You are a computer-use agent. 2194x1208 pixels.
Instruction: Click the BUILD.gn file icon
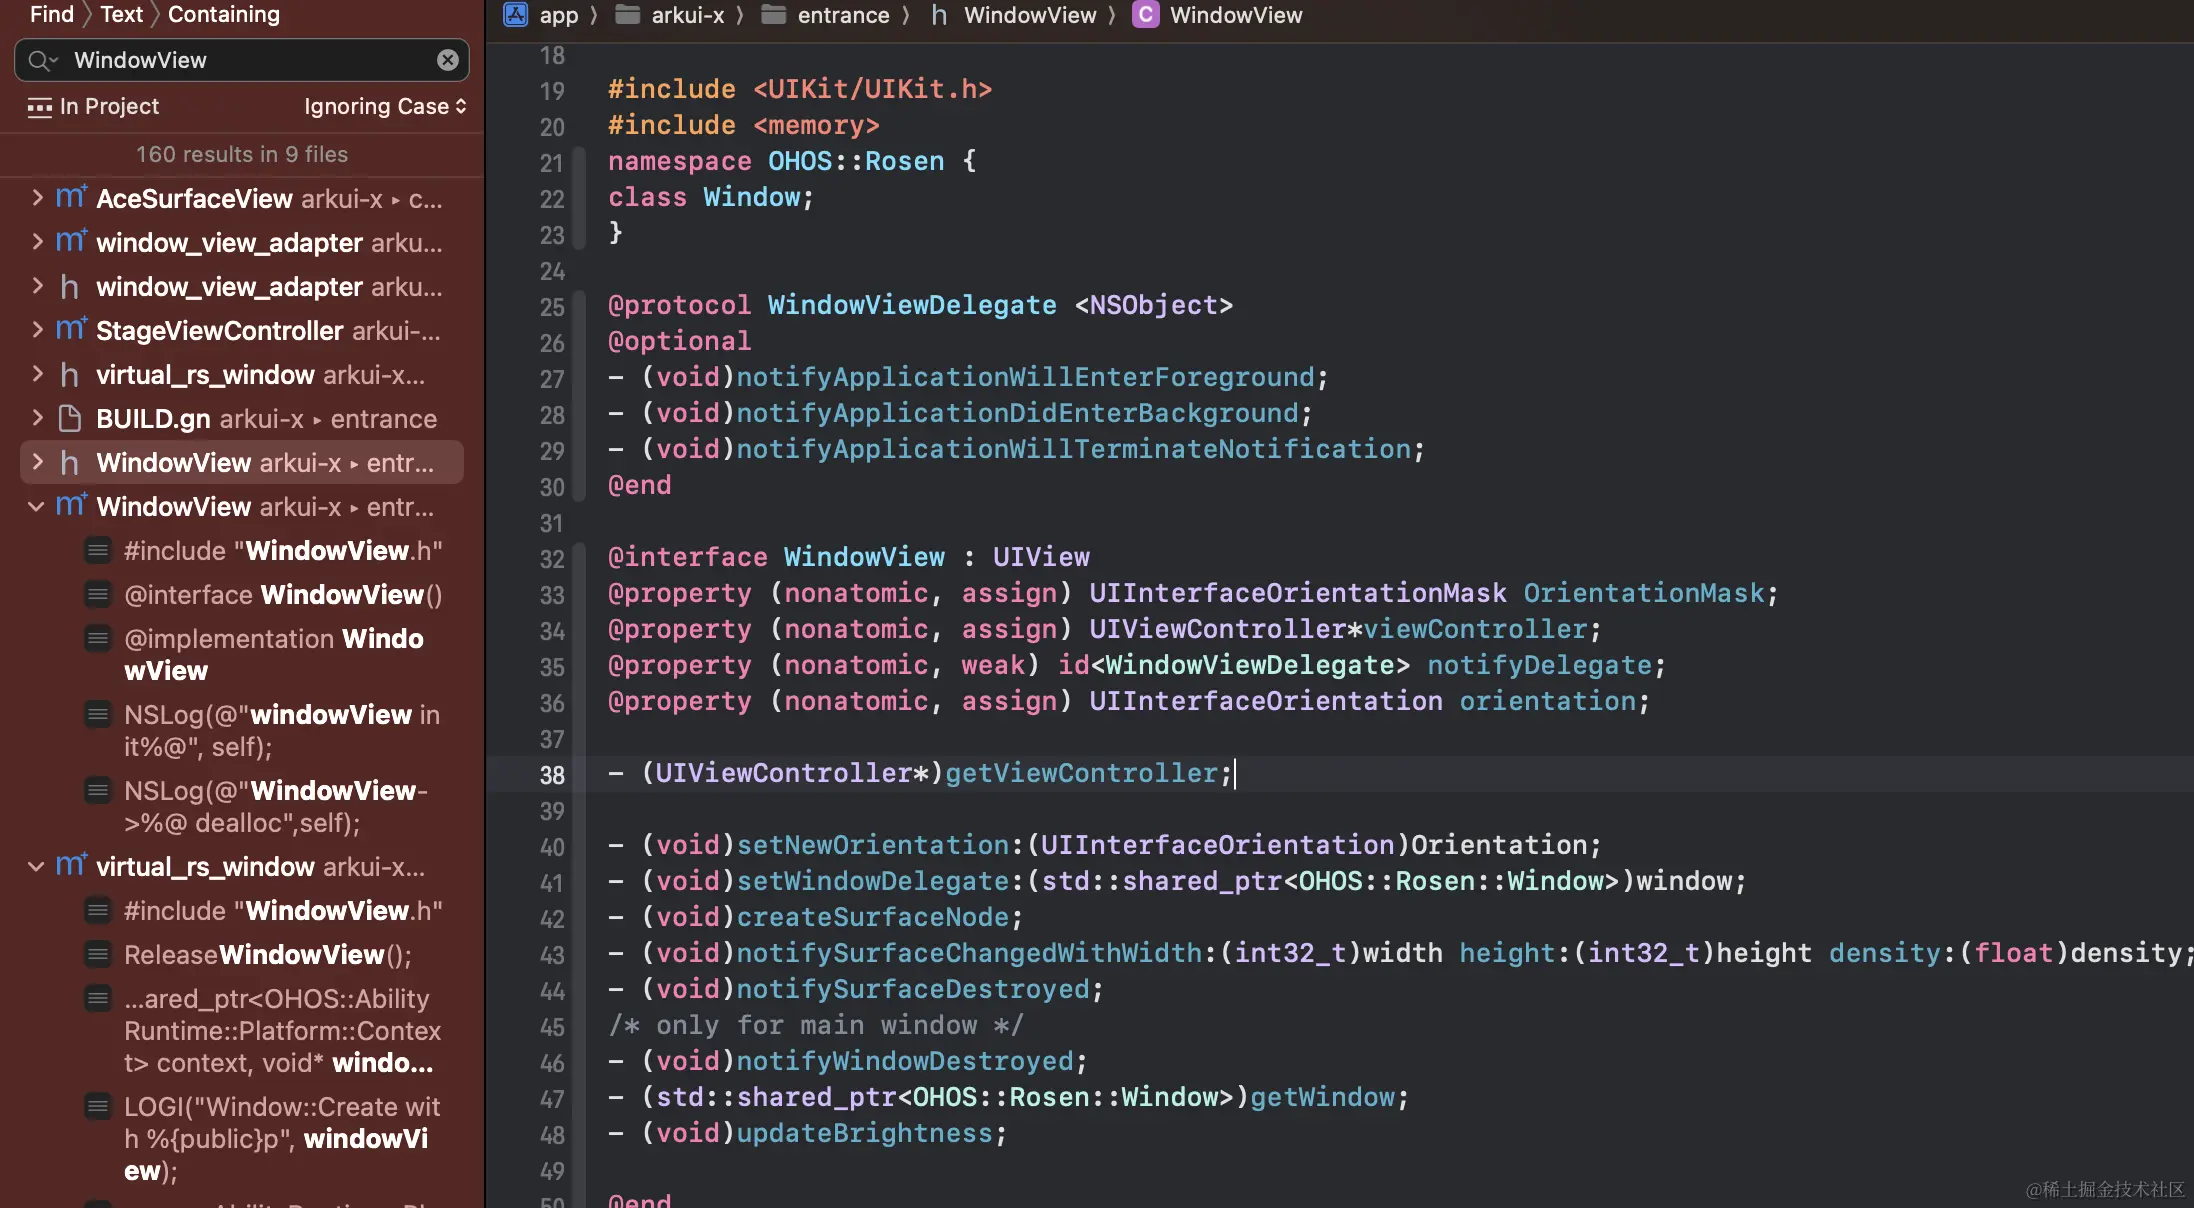click(70, 418)
